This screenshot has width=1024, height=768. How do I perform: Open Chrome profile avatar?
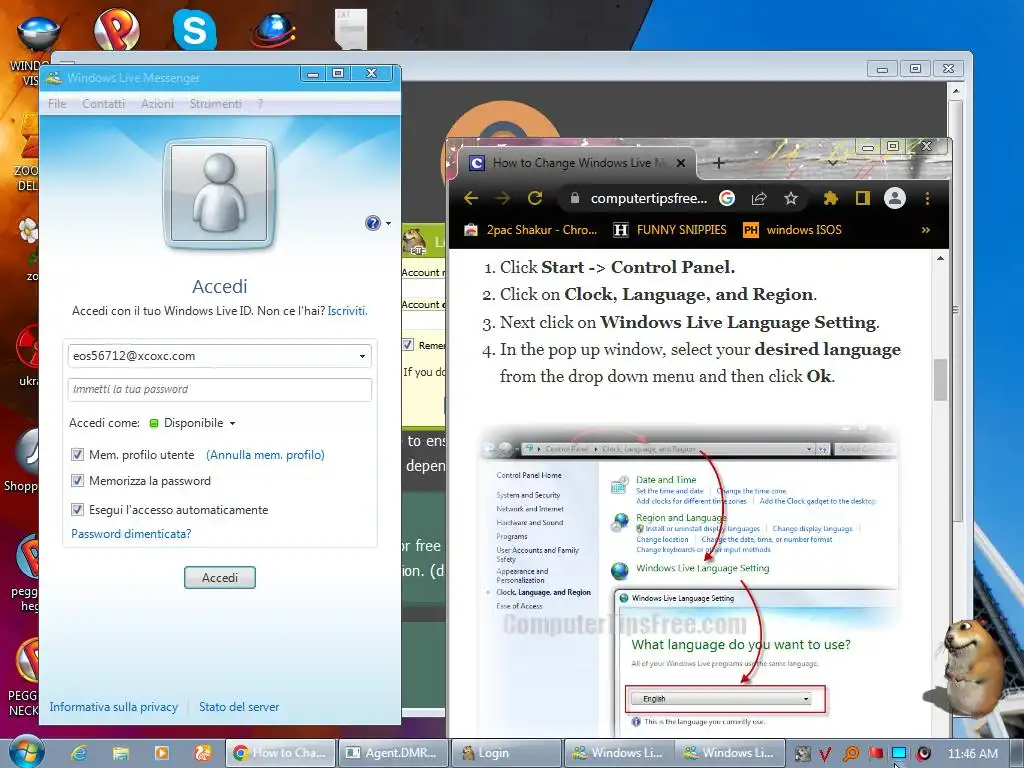(895, 198)
